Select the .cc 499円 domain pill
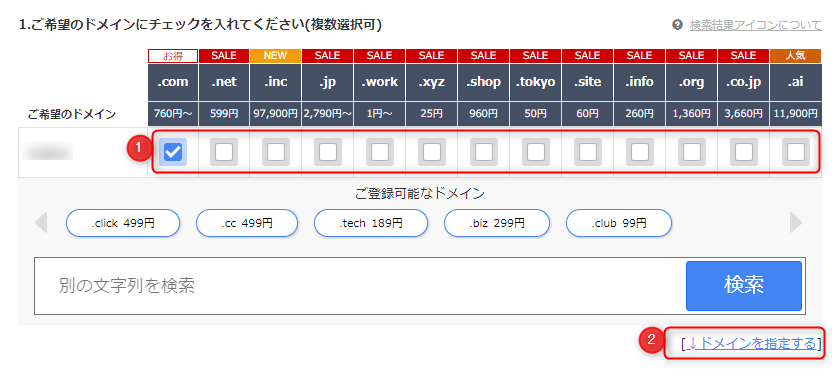832x378 pixels. pyautogui.click(x=247, y=223)
